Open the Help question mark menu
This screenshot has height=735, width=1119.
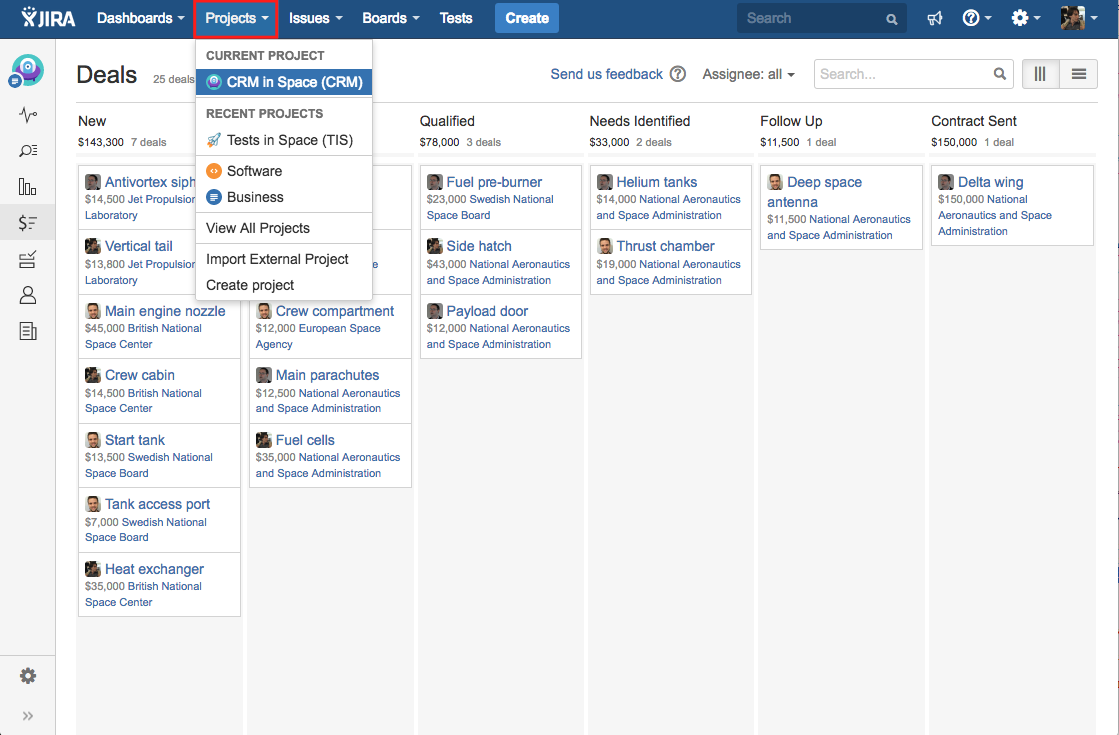click(x=976, y=19)
